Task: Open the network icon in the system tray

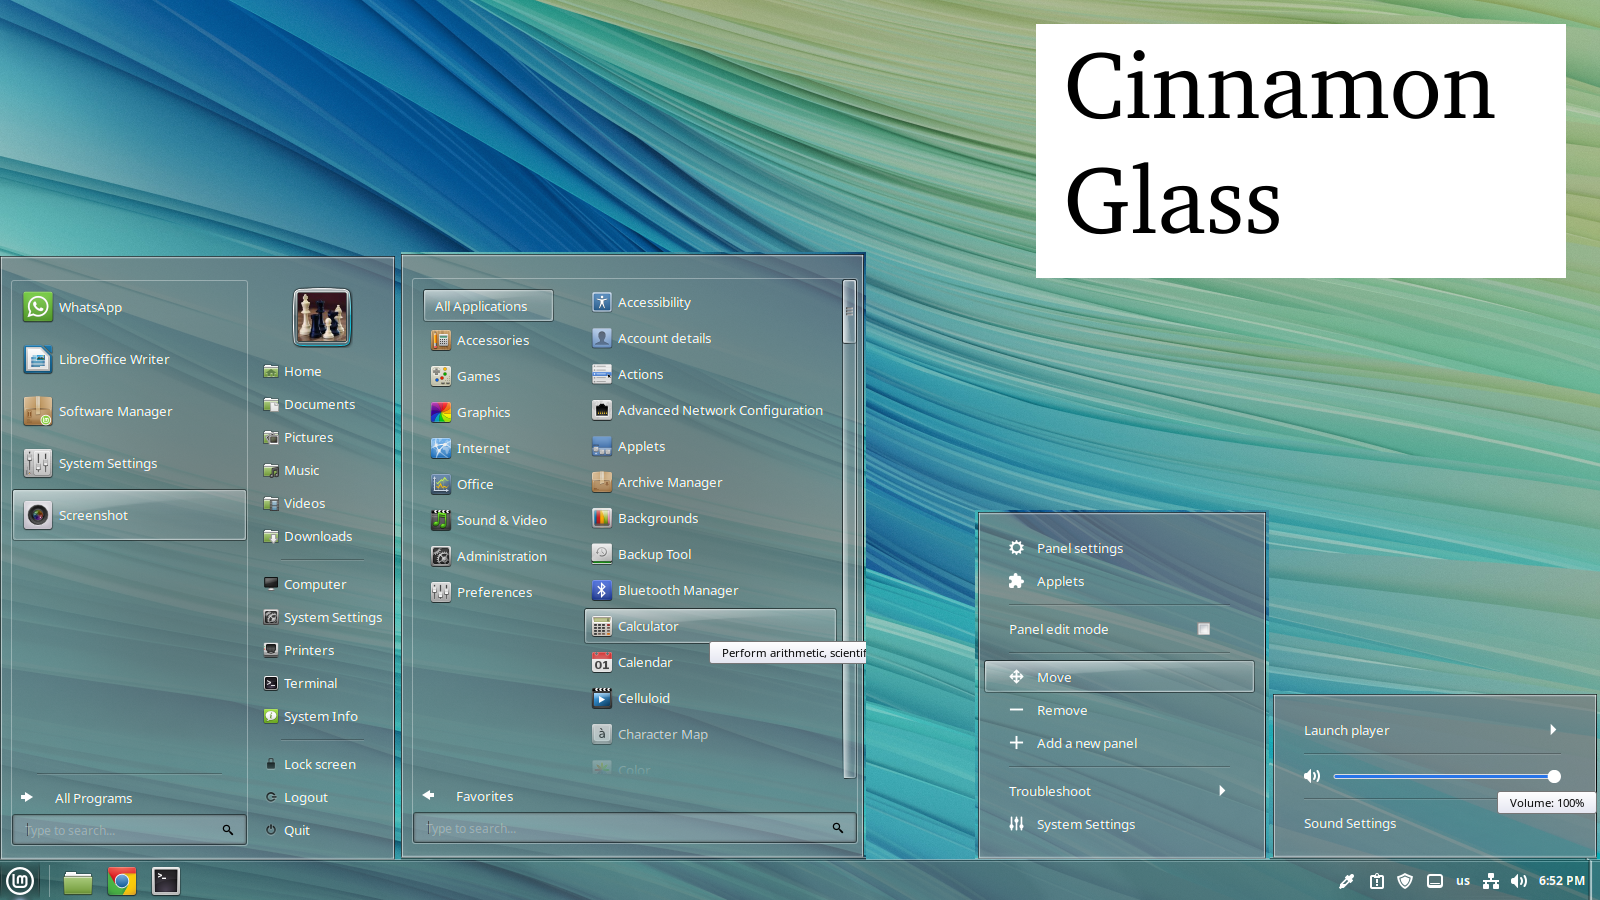Action: [1491, 881]
